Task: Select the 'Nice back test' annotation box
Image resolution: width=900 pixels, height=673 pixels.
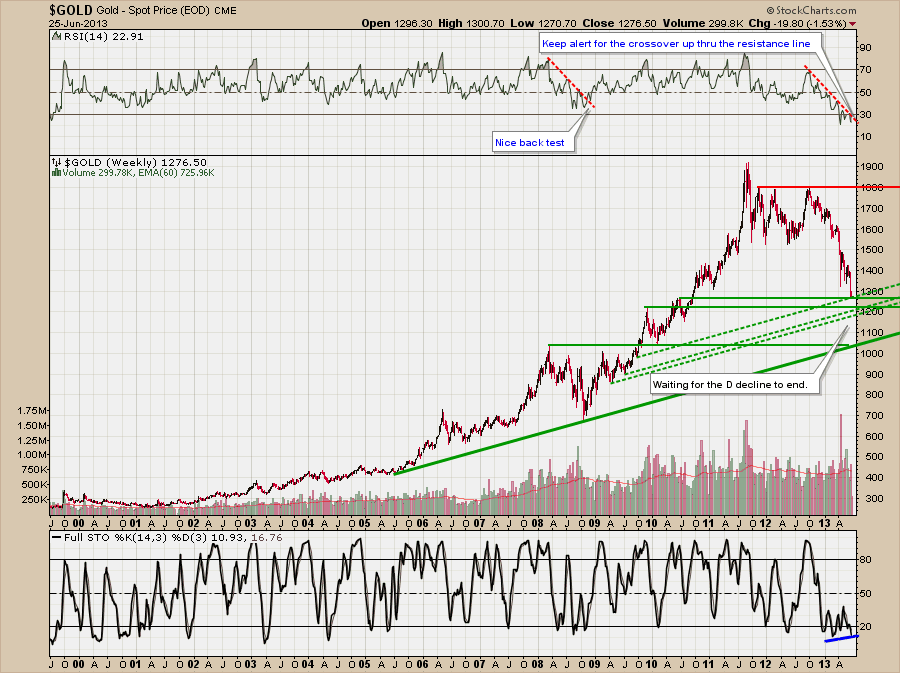Action: [529, 143]
